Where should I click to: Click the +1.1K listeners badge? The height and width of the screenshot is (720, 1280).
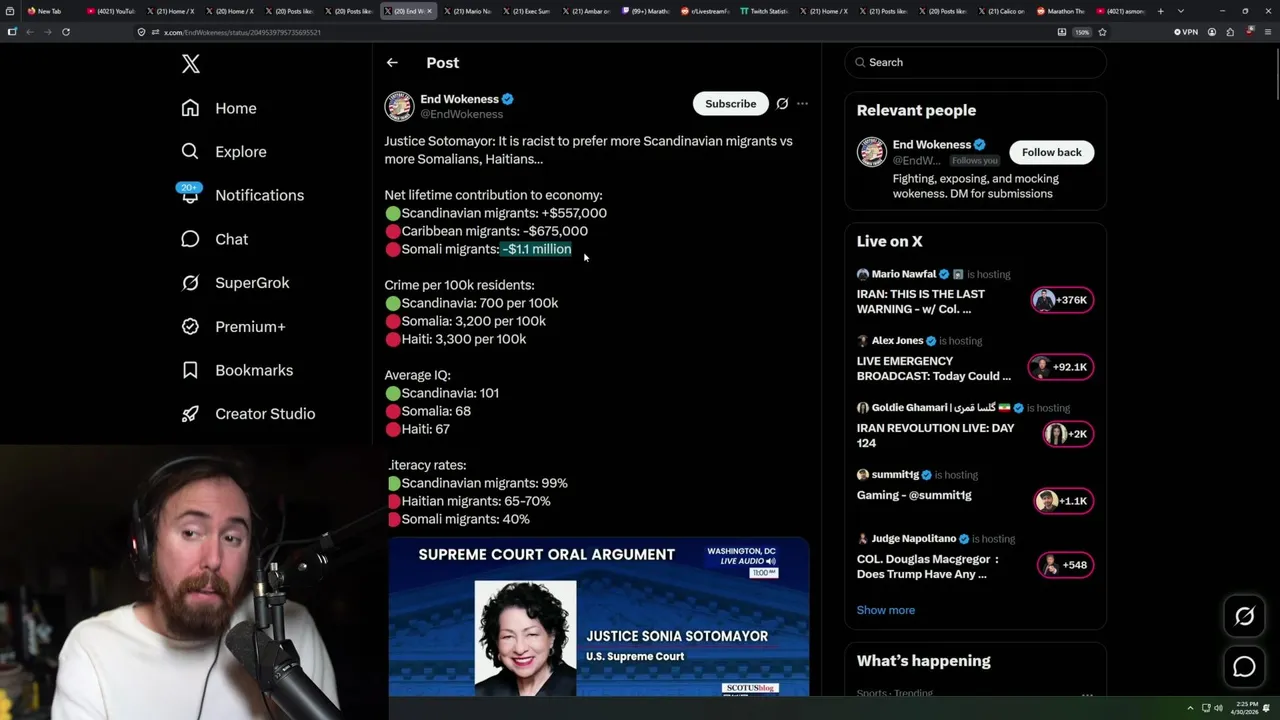click(x=1062, y=501)
